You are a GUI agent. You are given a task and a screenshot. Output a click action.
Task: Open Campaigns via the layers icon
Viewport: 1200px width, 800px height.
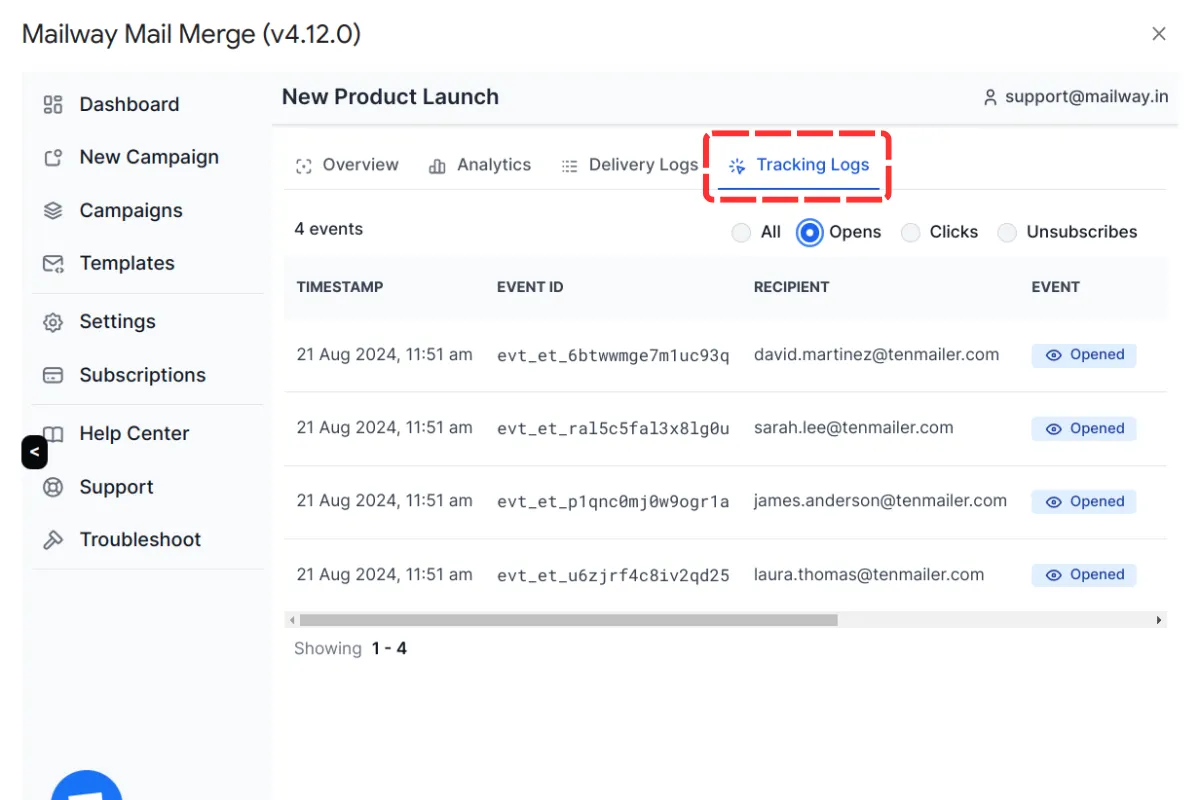[x=53, y=211]
